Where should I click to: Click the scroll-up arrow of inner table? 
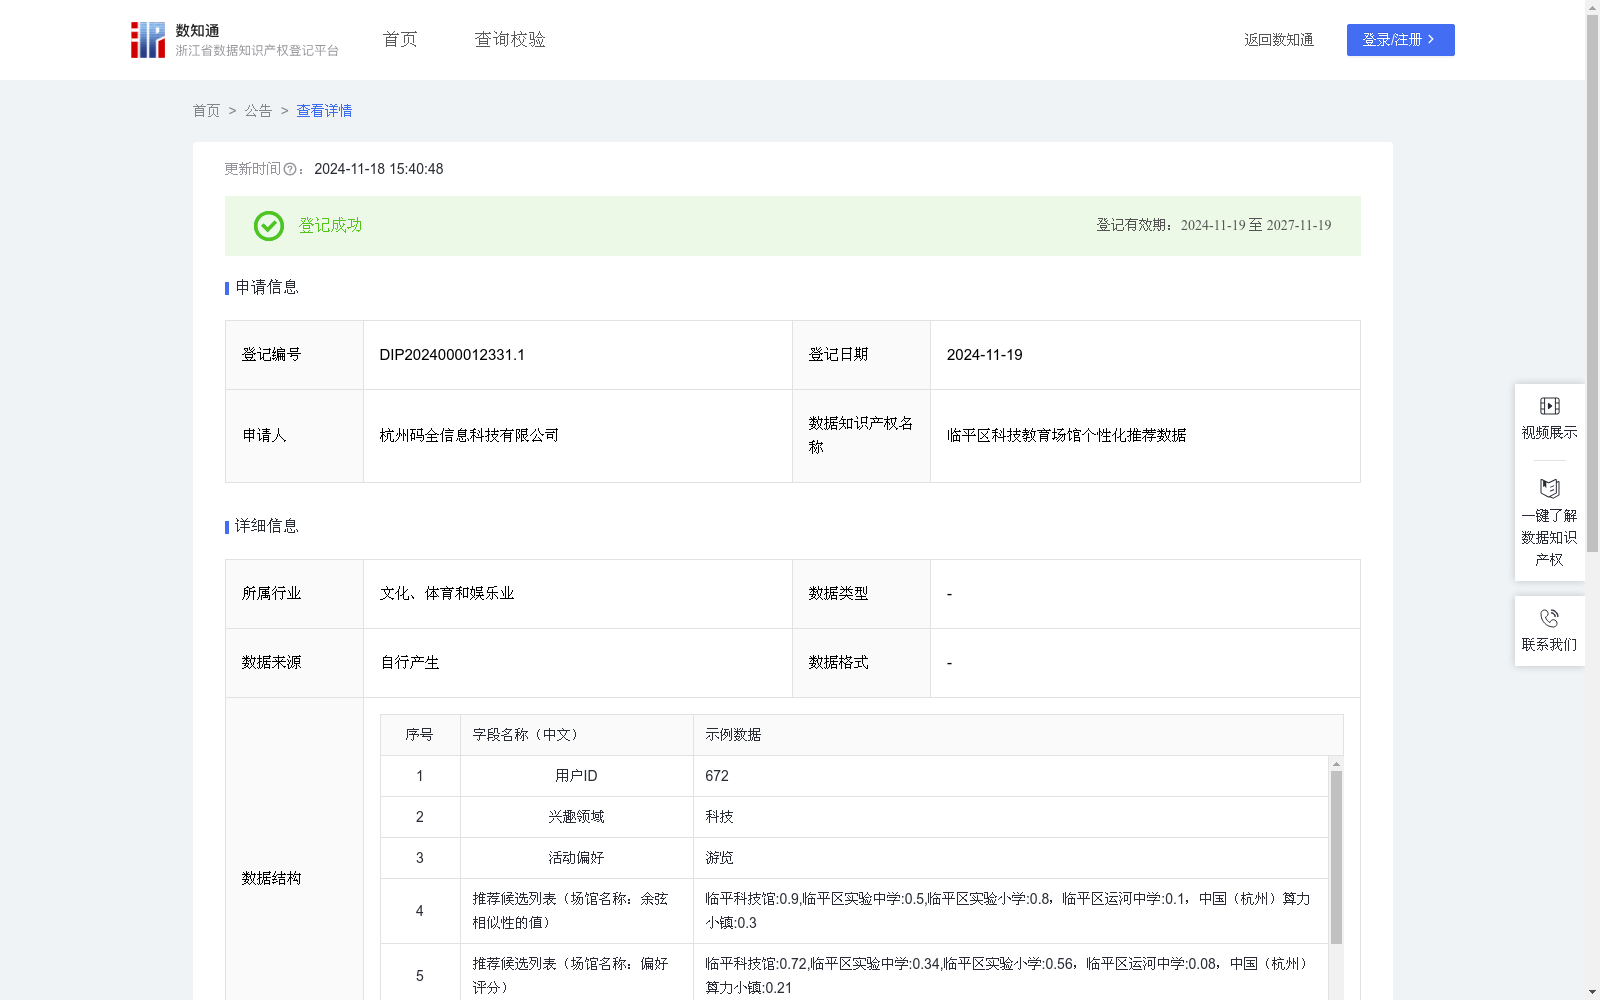point(1336,764)
